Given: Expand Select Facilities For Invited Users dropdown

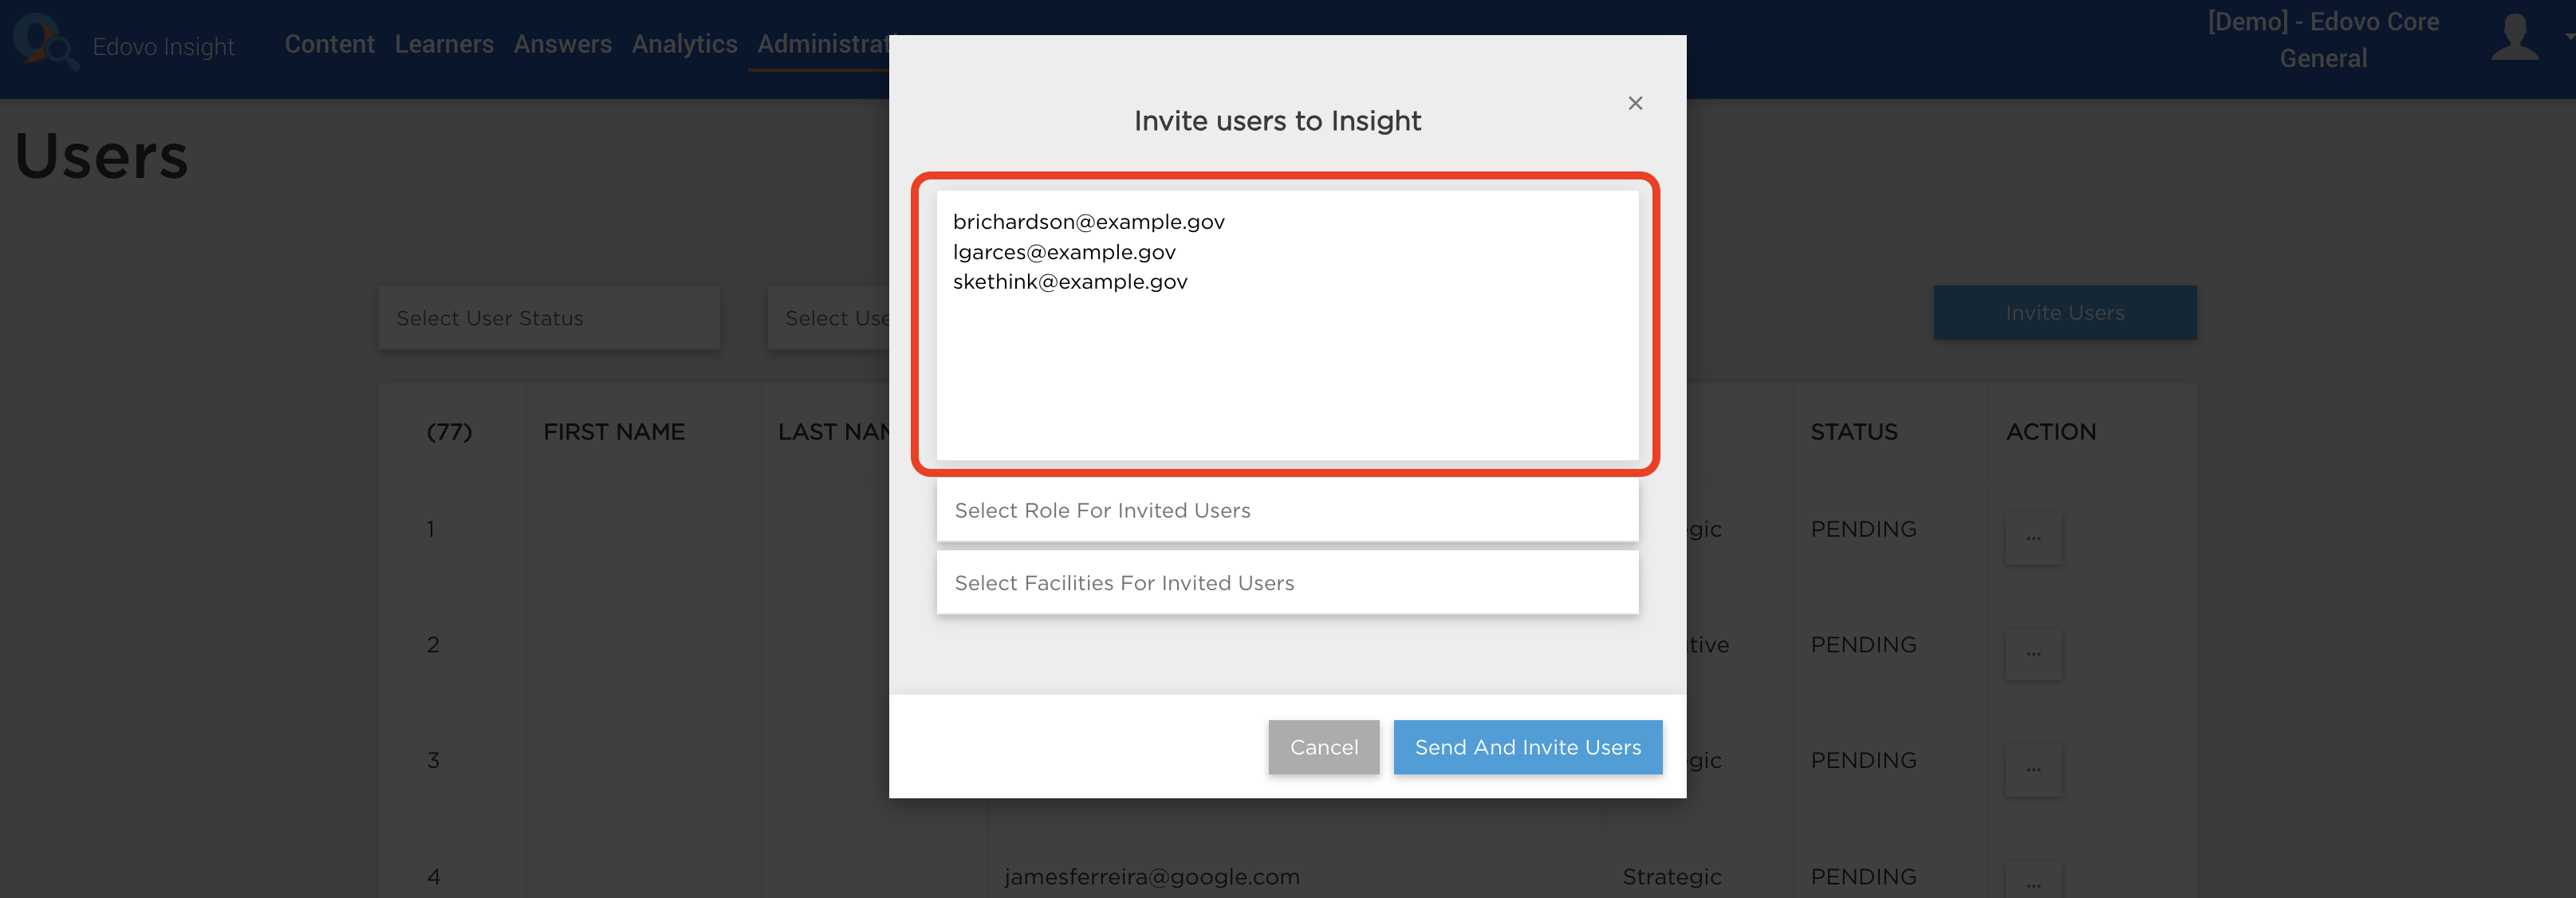Looking at the screenshot, I should click(1287, 582).
